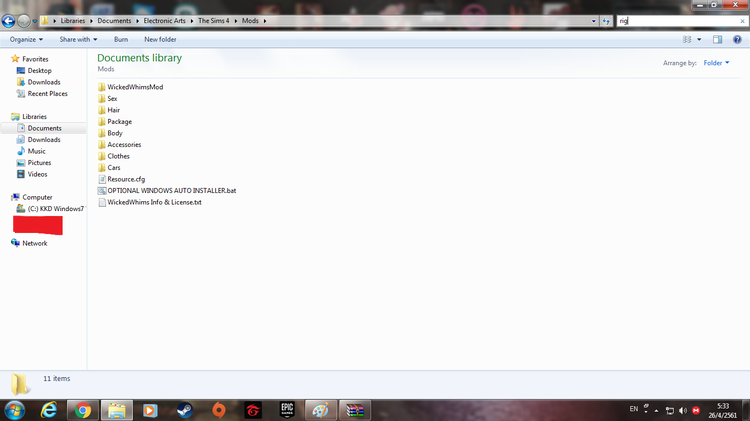Select the Clothes folder
Viewport: 750px width, 421px height.
[118, 155]
